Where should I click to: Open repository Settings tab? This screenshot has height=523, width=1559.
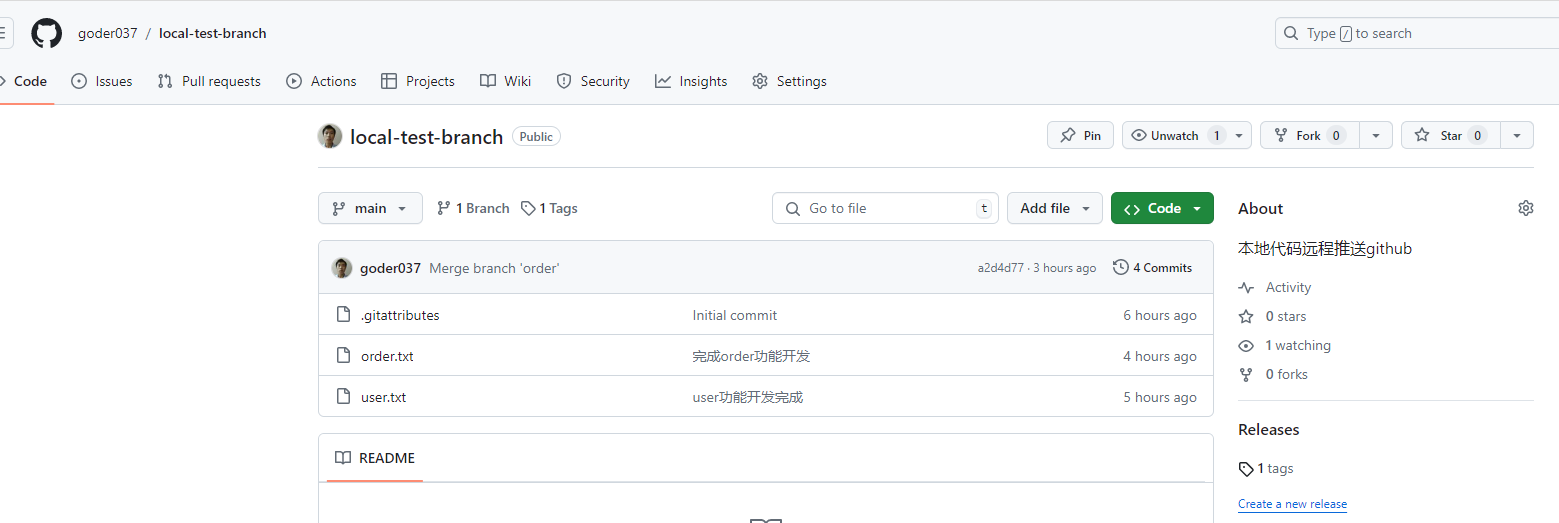[x=789, y=82]
